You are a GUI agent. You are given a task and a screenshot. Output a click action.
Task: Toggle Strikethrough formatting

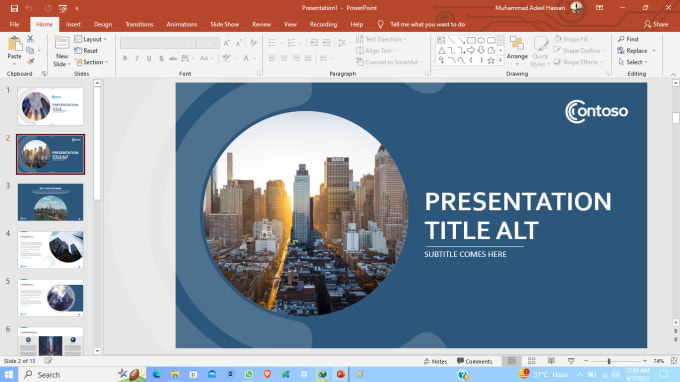173,58
